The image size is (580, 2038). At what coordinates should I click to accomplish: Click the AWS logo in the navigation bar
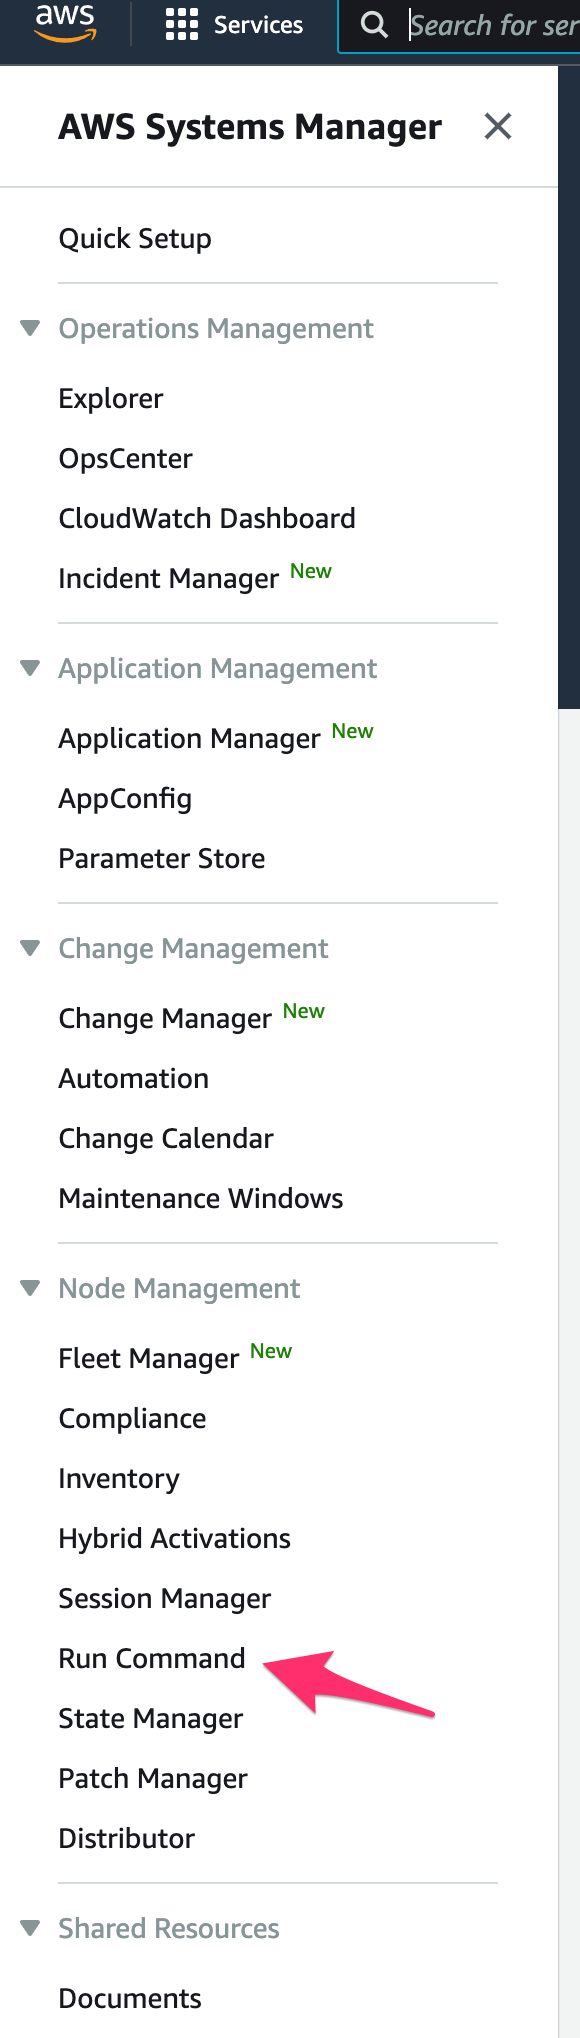(x=66, y=24)
